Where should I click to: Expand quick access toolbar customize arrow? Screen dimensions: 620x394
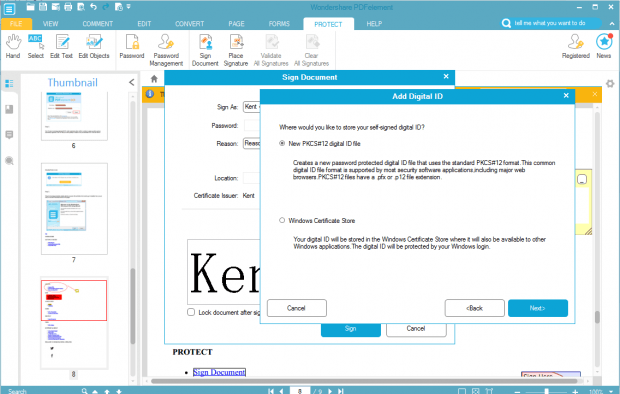[129, 7]
